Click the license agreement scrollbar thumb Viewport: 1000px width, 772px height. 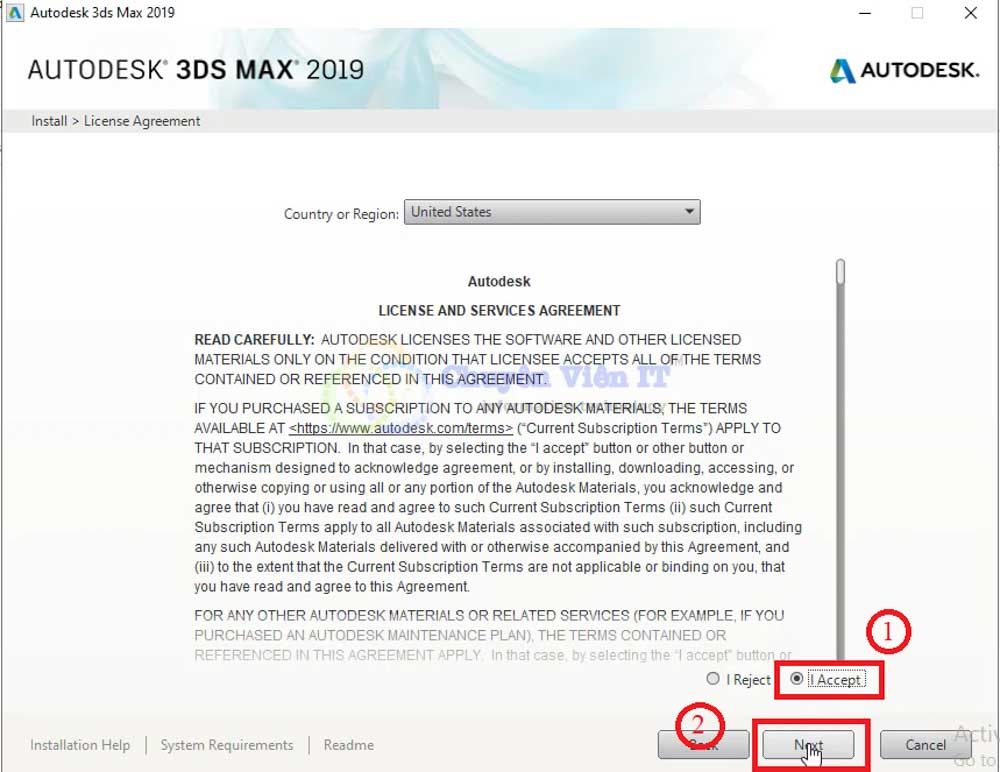coord(841,272)
